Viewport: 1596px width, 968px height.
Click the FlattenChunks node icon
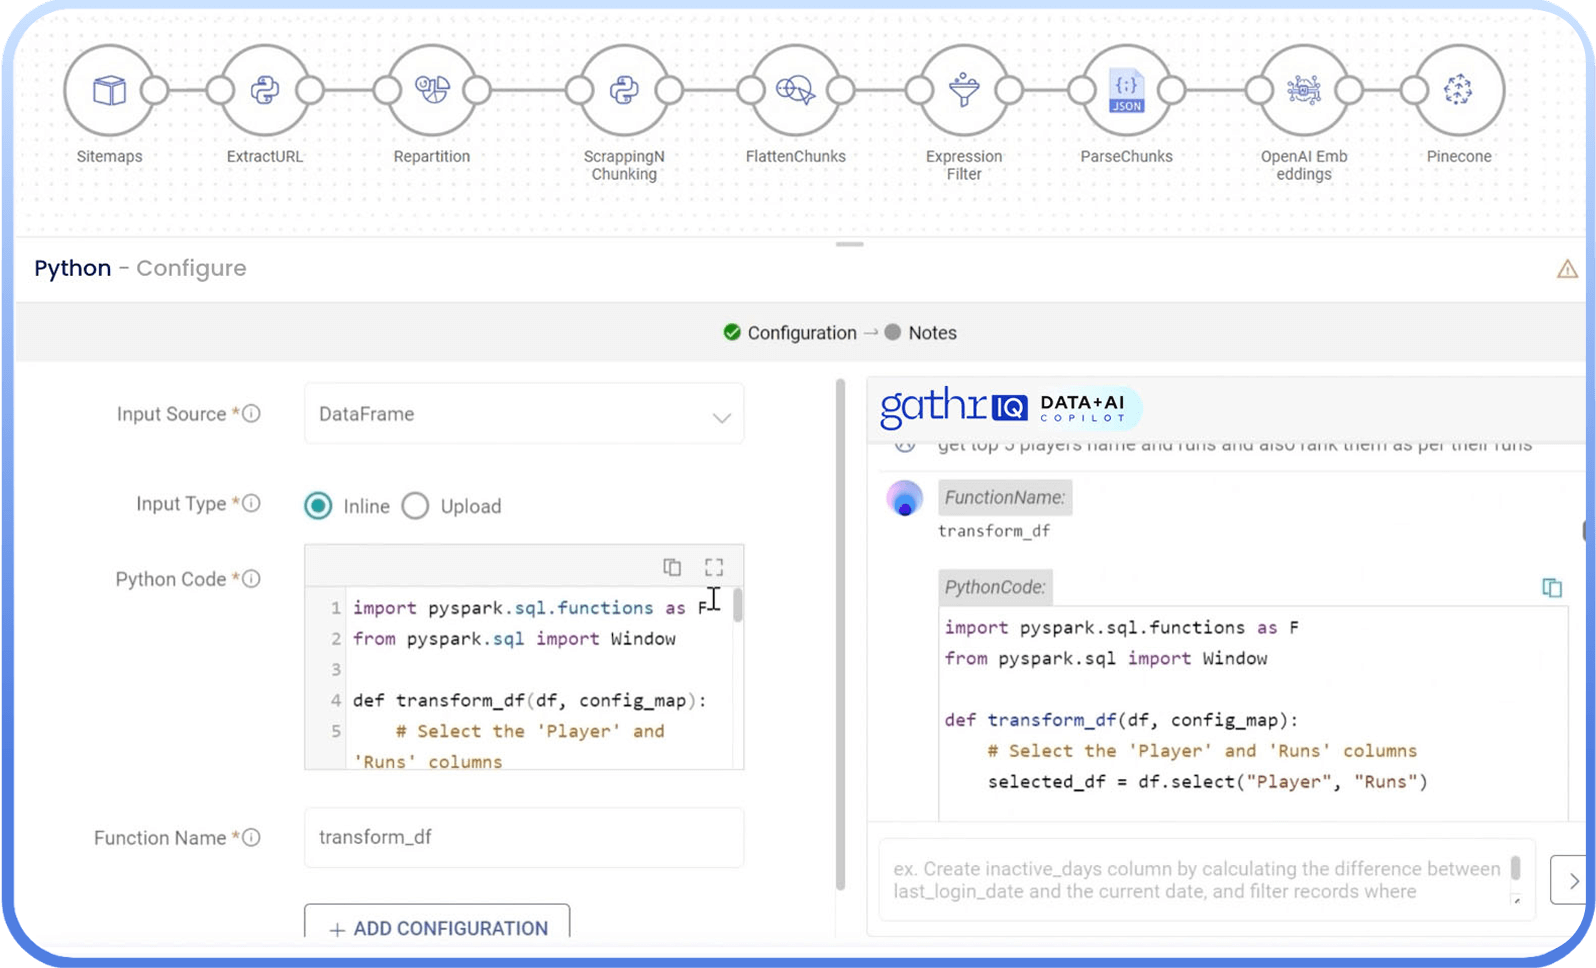pos(795,91)
